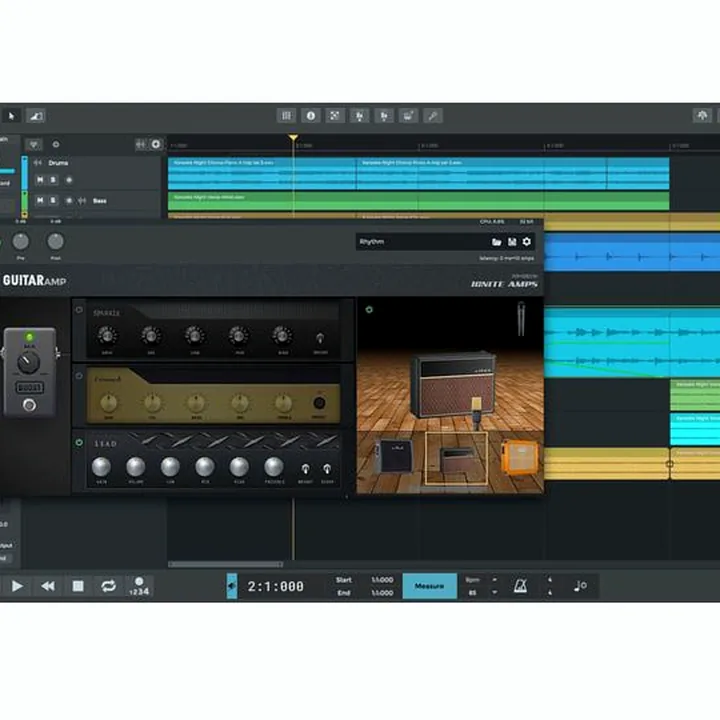Toggle the Crunch amp black switch

click(x=319, y=403)
